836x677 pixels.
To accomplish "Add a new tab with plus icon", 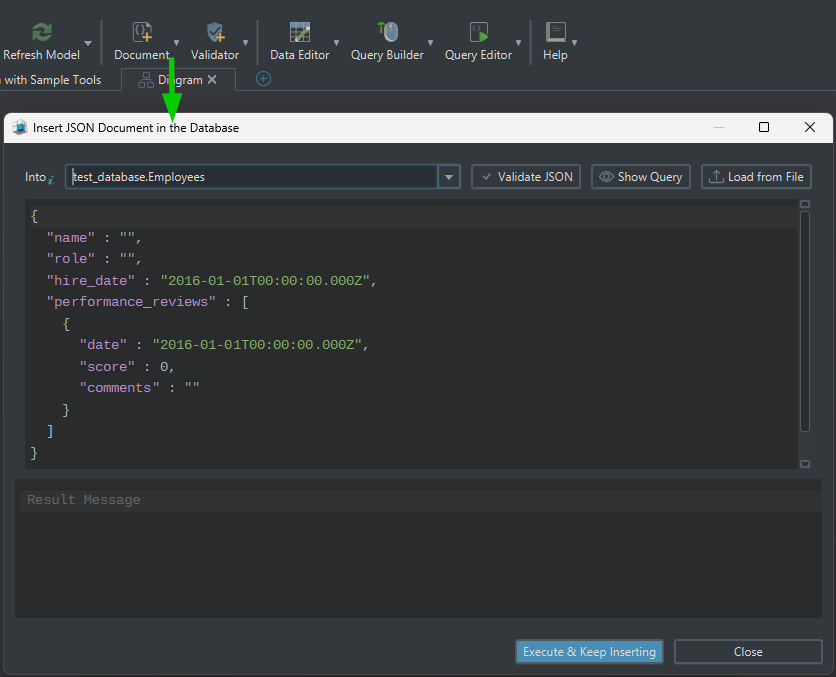I will click(x=263, y=79).
